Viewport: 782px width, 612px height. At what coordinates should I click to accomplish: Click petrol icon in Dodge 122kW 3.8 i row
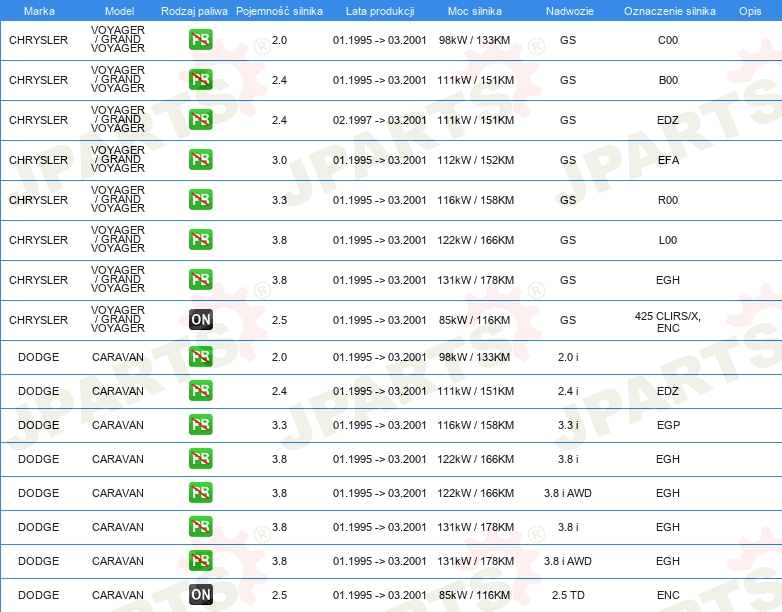click(200, 458)
